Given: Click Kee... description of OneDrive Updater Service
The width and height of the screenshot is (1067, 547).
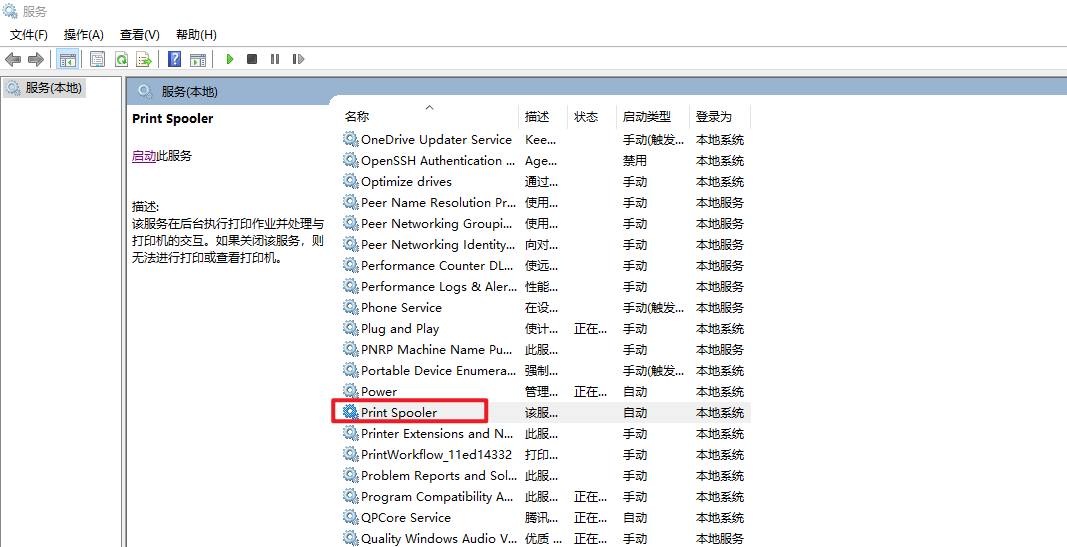Looking at the screenshot, I should tap(541, 139).
